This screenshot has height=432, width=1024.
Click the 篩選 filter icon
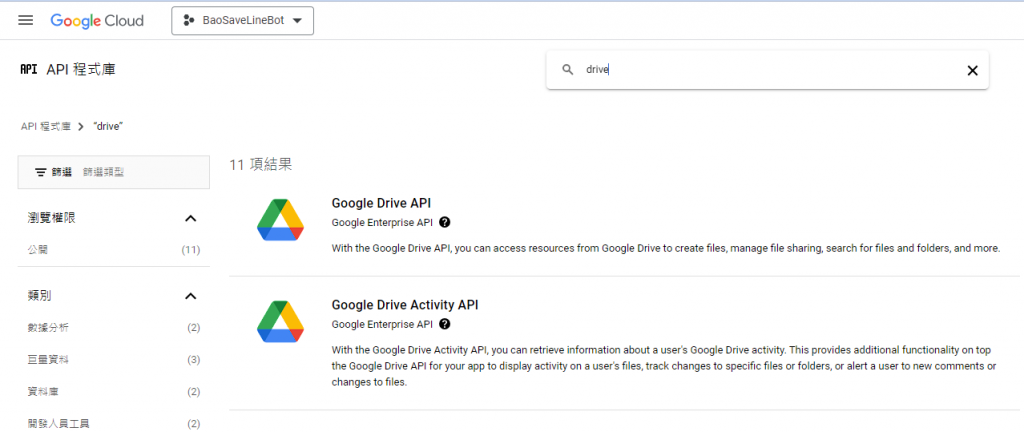coord(40,172)
